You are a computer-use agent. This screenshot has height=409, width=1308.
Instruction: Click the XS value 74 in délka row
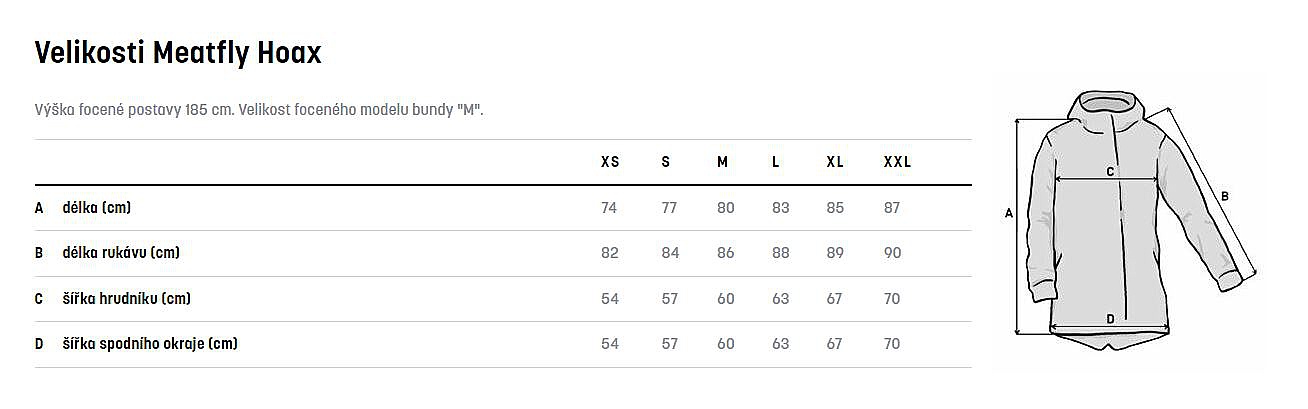click(610, 208)
